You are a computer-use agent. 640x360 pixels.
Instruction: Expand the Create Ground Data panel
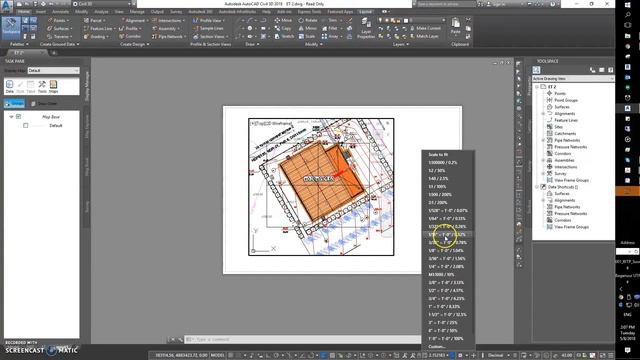59,44
